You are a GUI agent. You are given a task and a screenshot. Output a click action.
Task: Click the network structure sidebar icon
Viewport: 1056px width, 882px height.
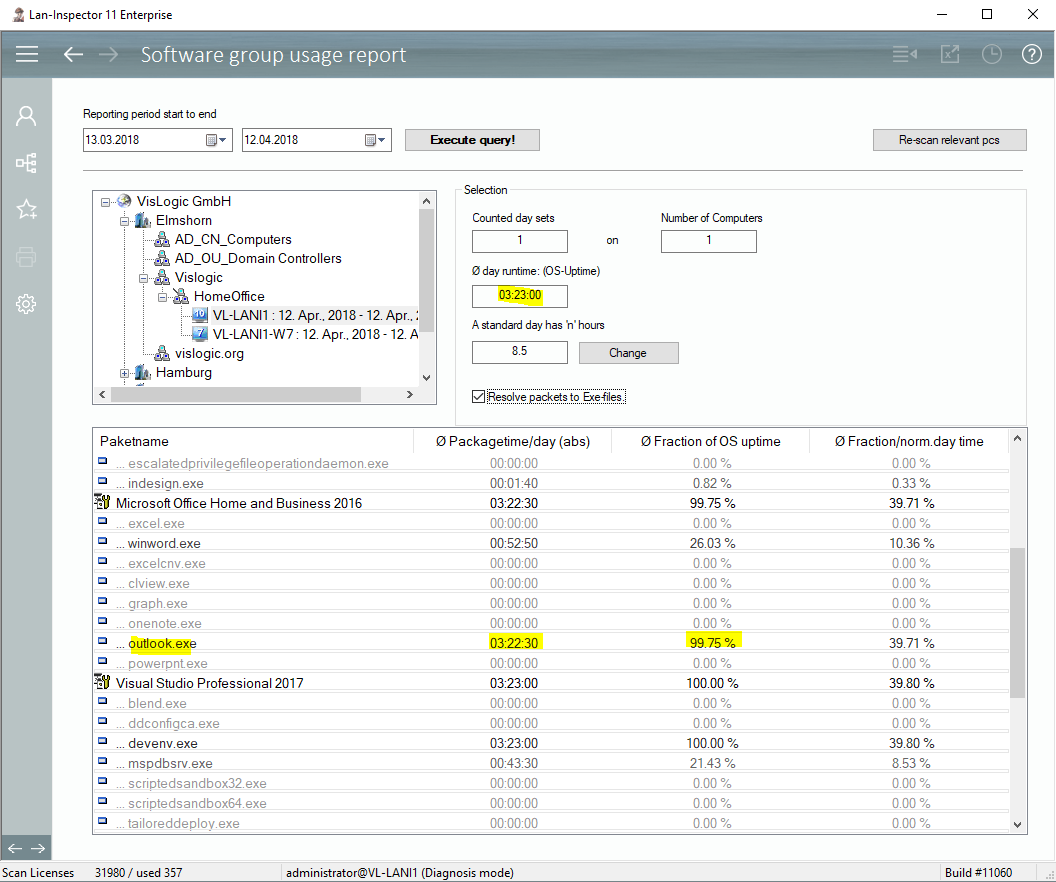point(26,163)
